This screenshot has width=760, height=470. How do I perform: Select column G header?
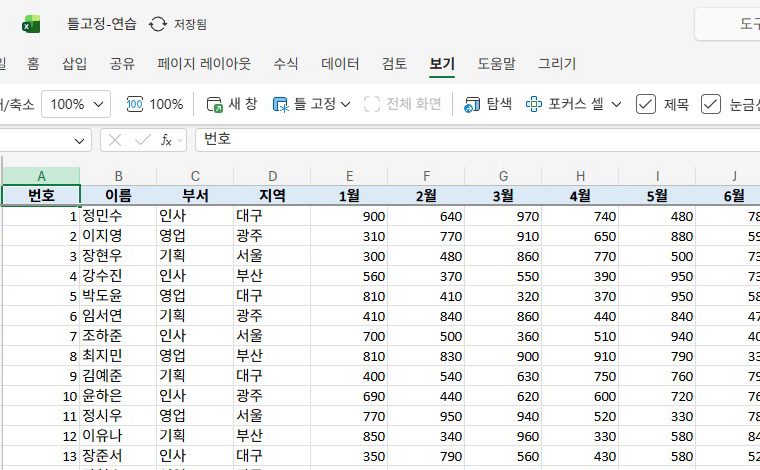point(504,176)
